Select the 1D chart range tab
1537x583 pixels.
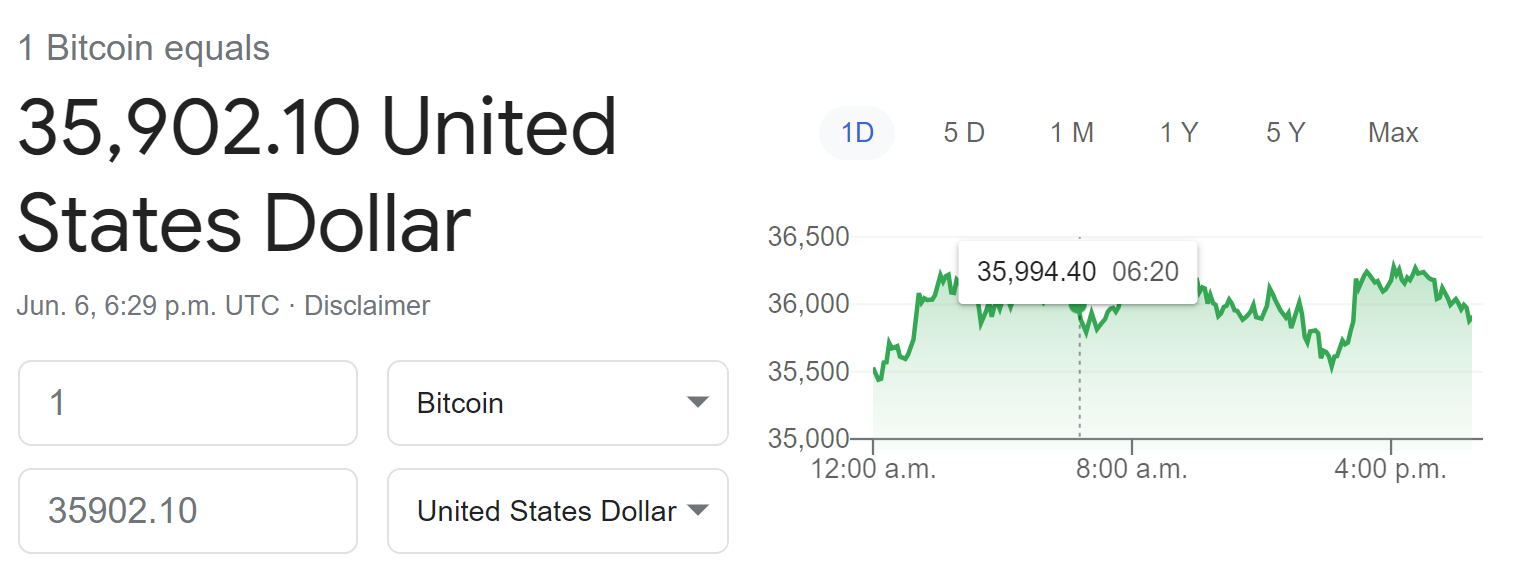857,133
